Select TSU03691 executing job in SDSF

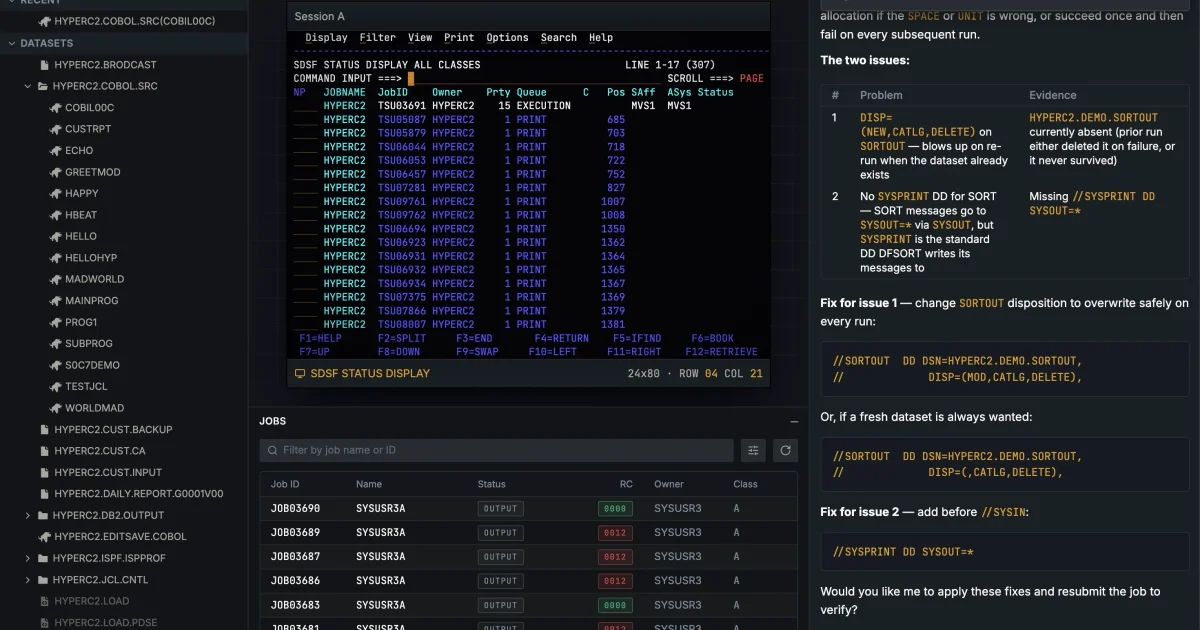tap(402, 106)
